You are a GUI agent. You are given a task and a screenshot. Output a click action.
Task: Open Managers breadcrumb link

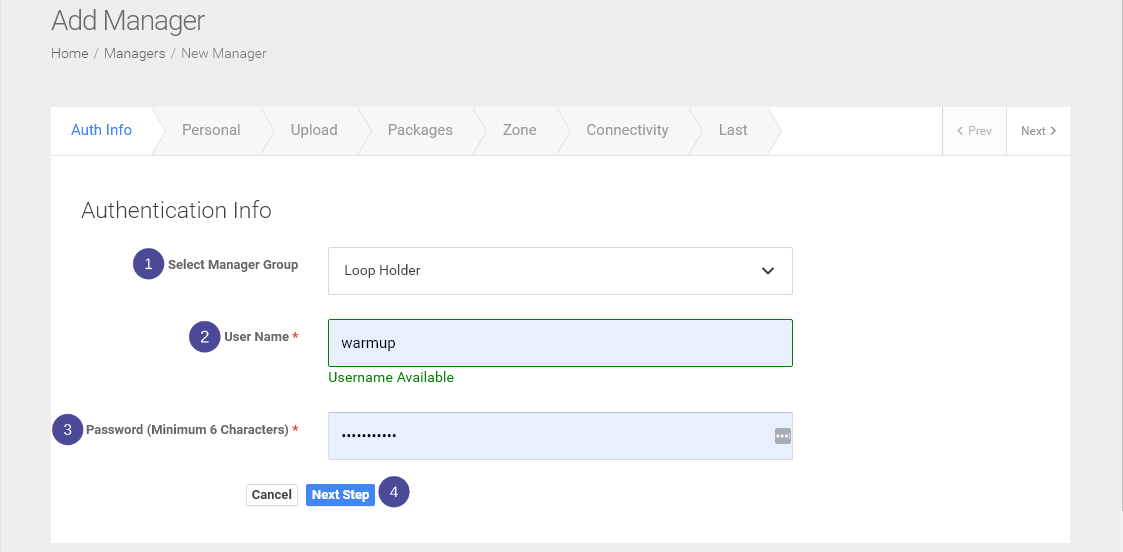135,54
